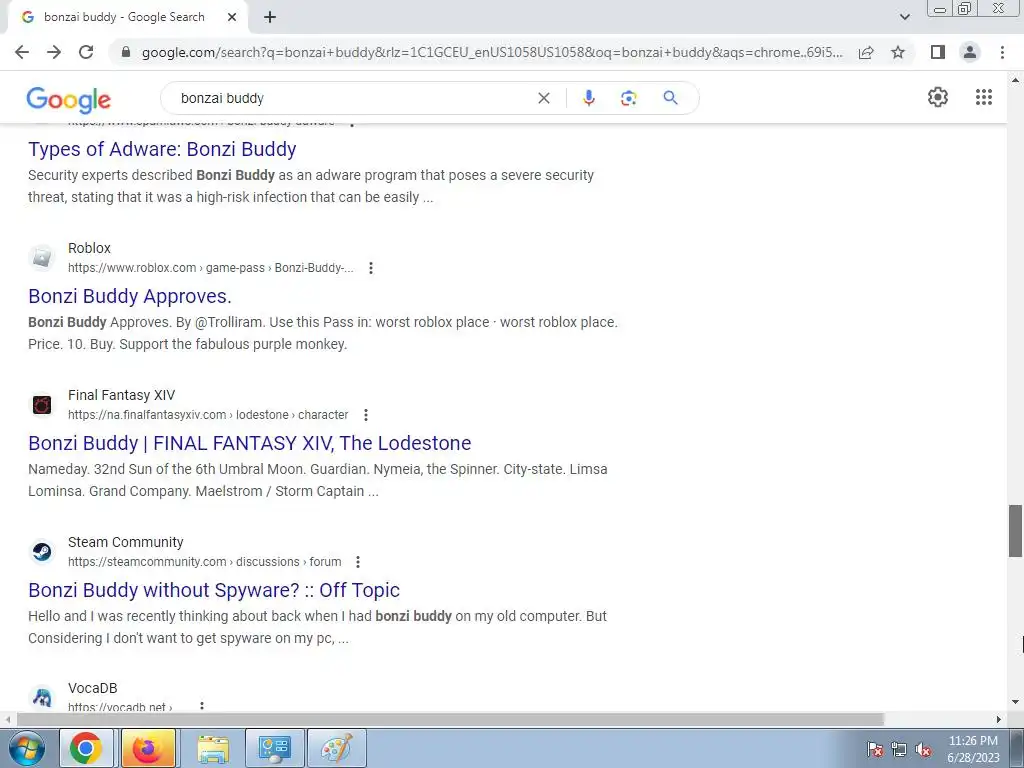
Task: Click the scrollbar down arrow
Action: click(1015, 702)
